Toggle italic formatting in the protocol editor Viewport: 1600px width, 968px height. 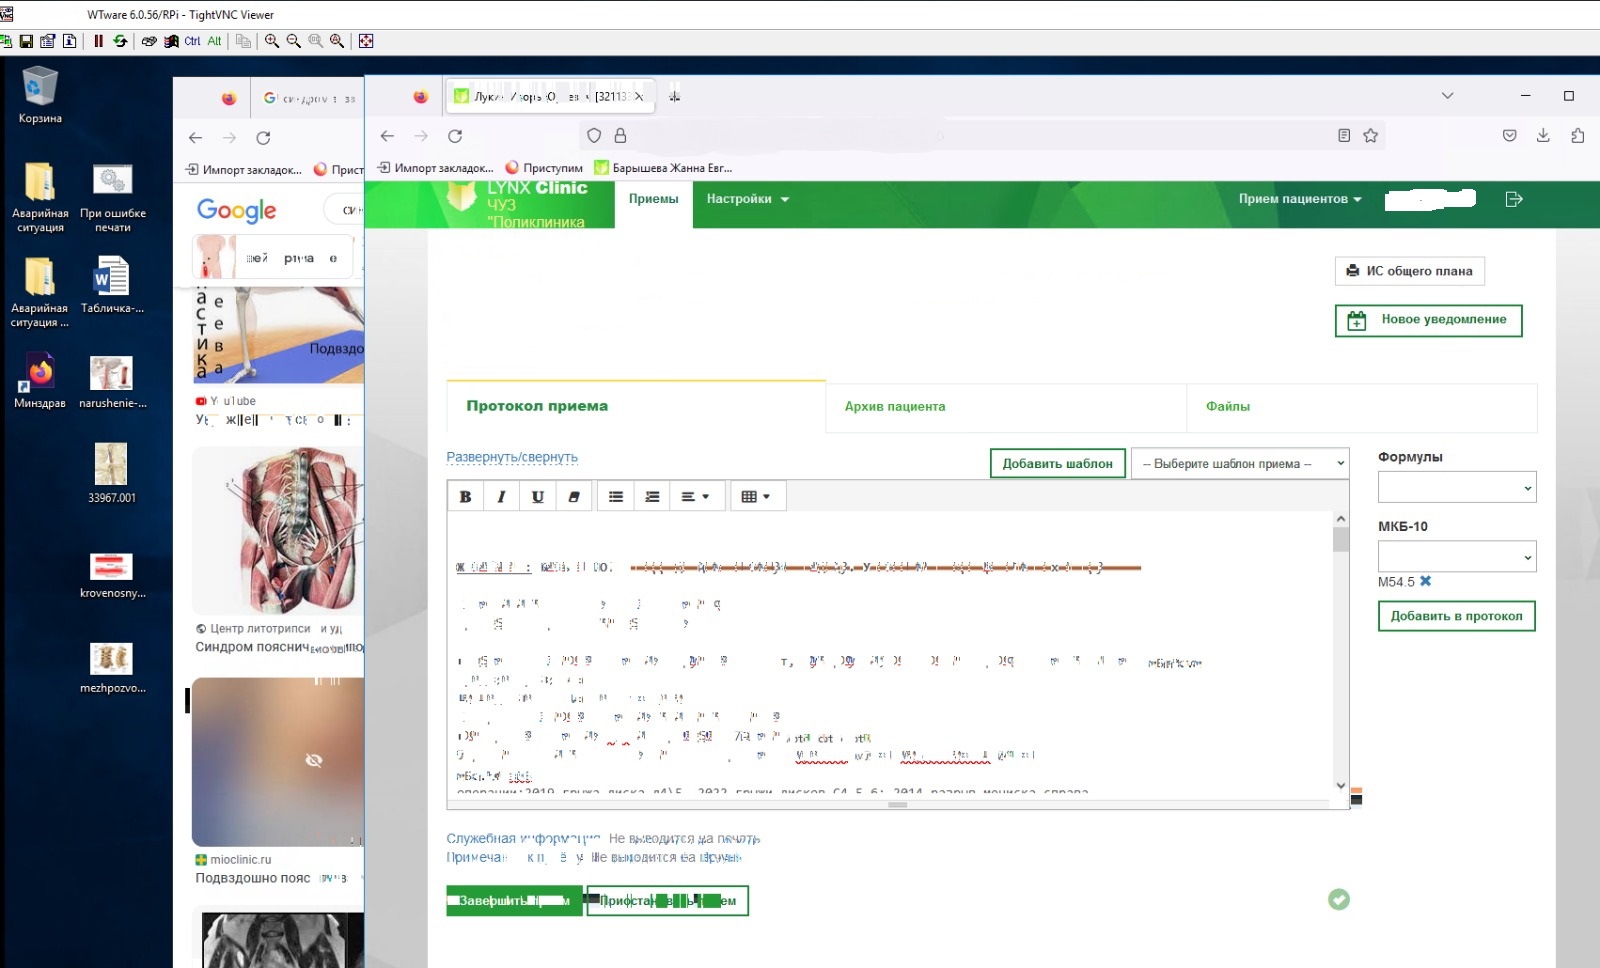(x=501, y=497)
